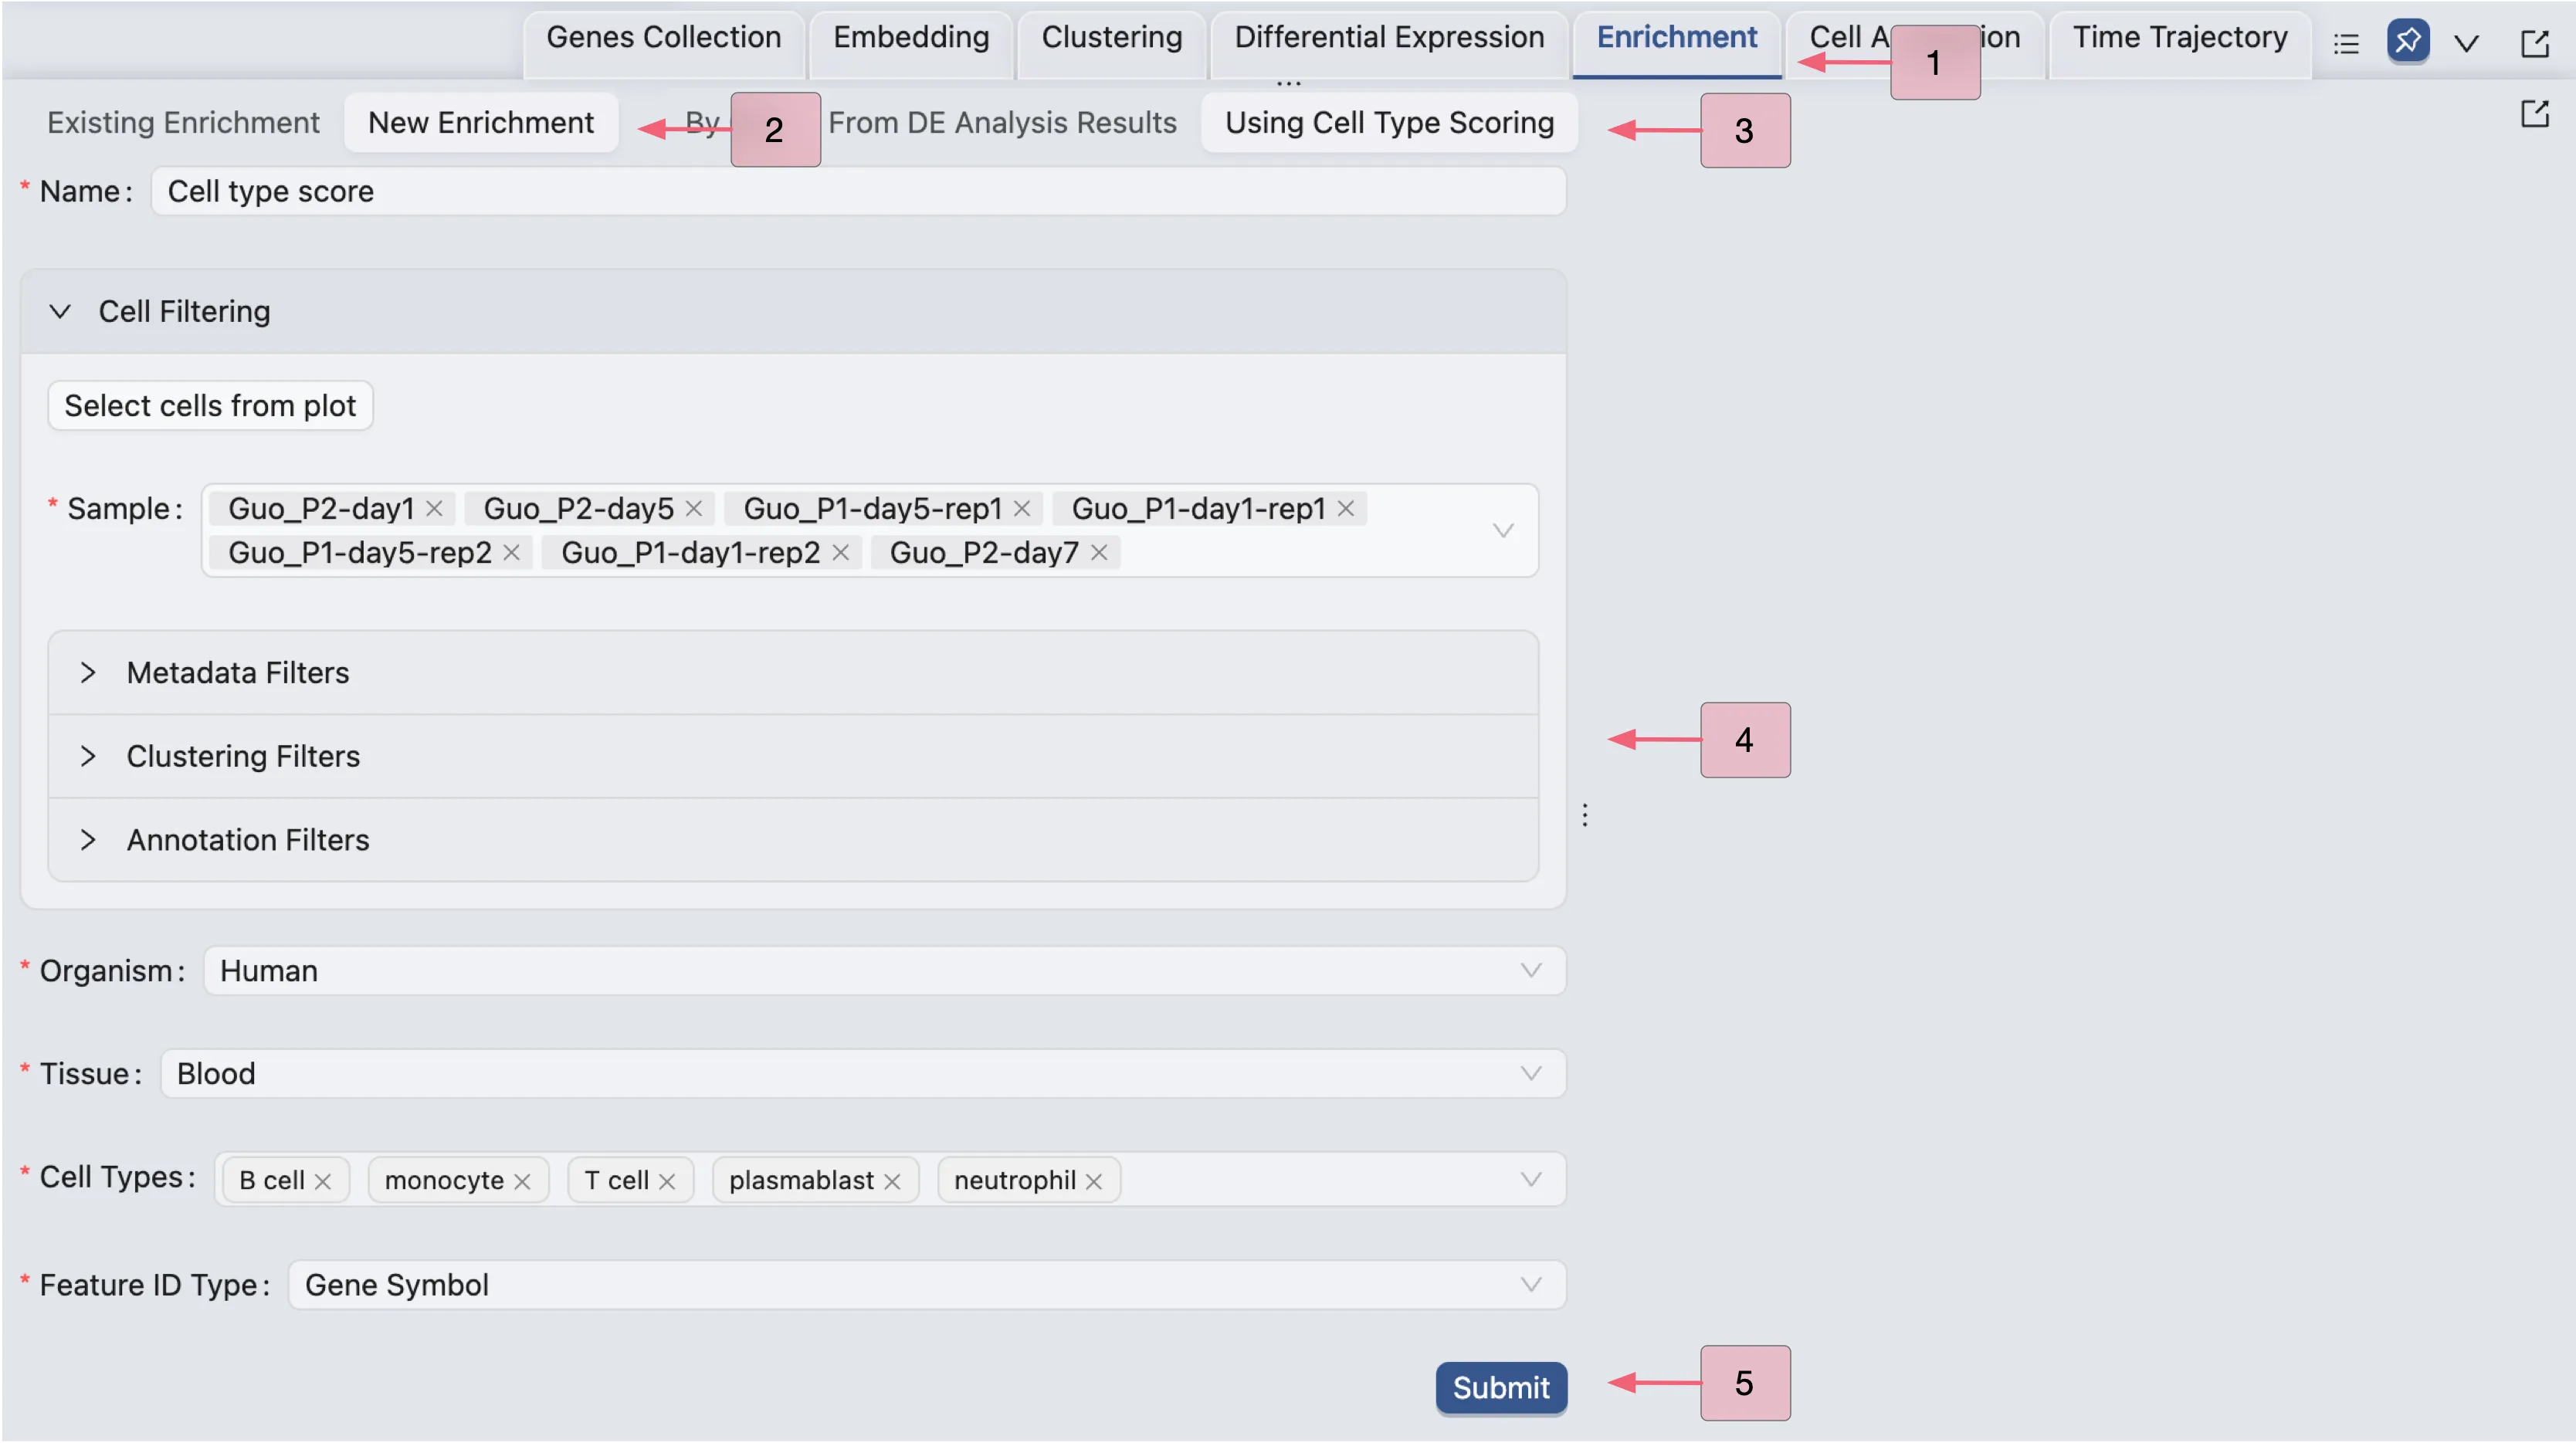The height and width of the screenshot is (1443, 2576).
Task: Open the Feature ID Type dropdown
Action: [926, 1284]
